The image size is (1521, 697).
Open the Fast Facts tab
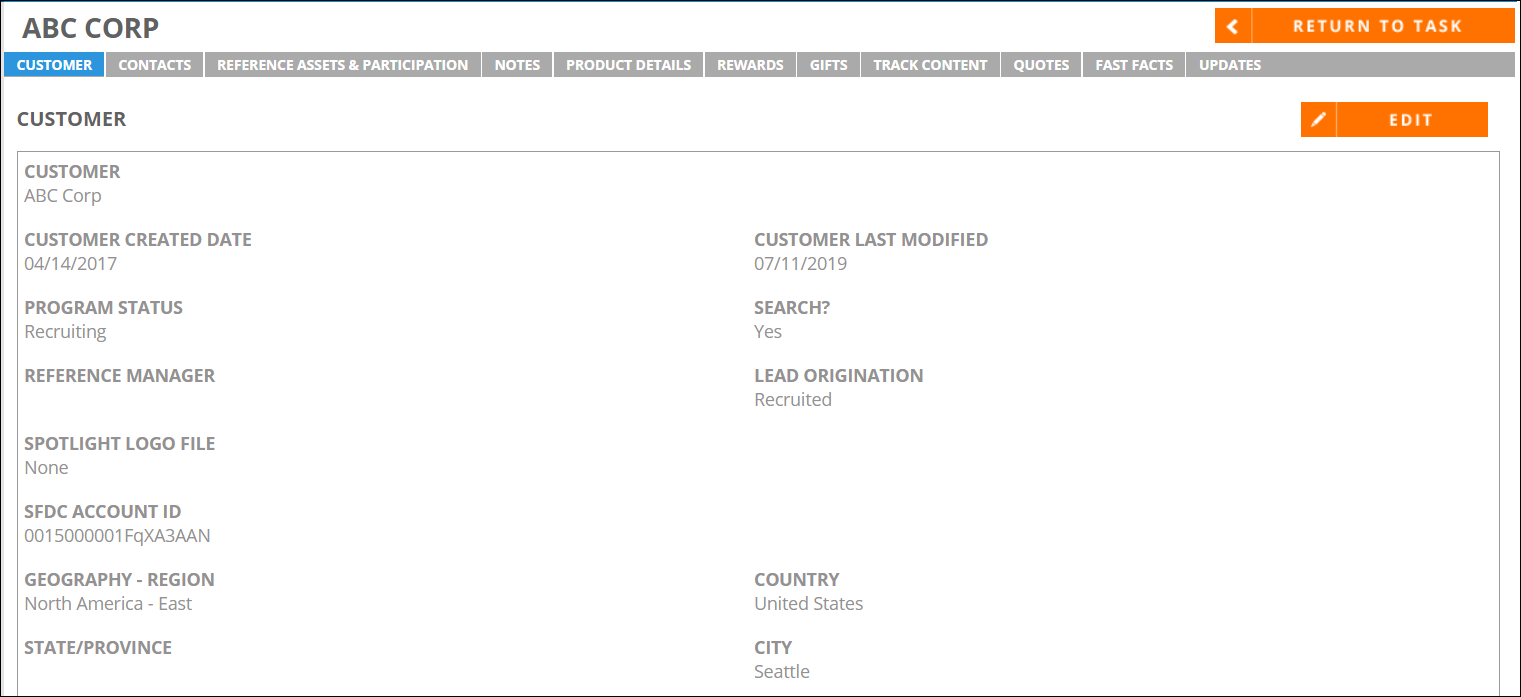(1135, 65)
